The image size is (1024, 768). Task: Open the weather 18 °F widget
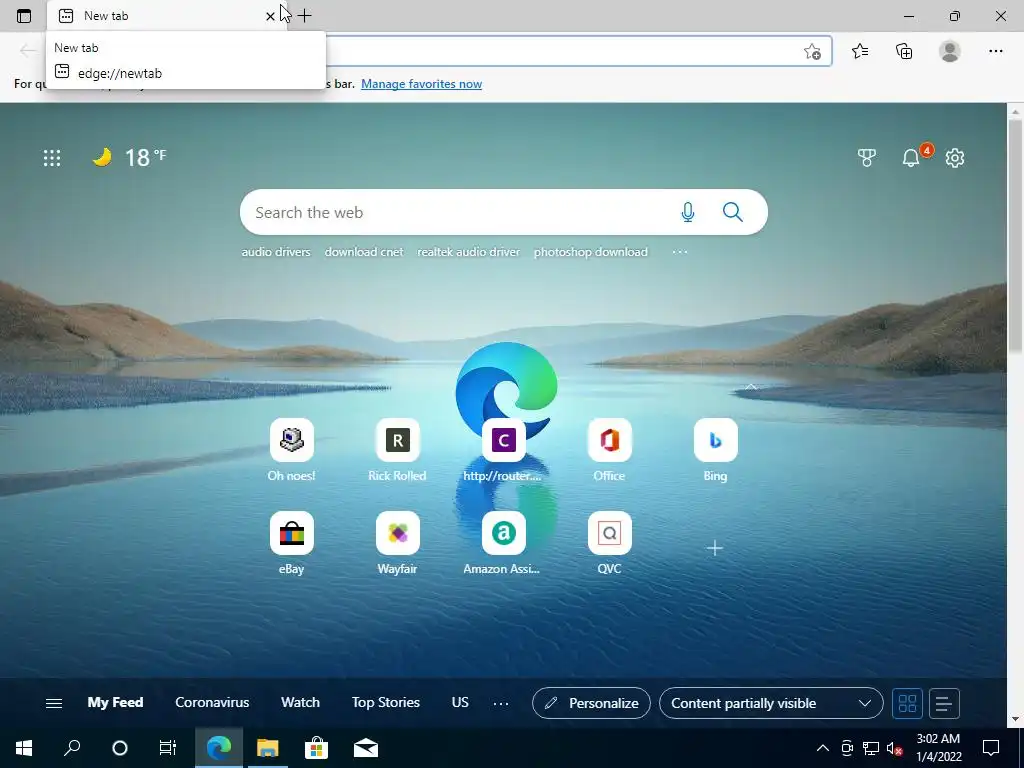click(x=129, y=157)
